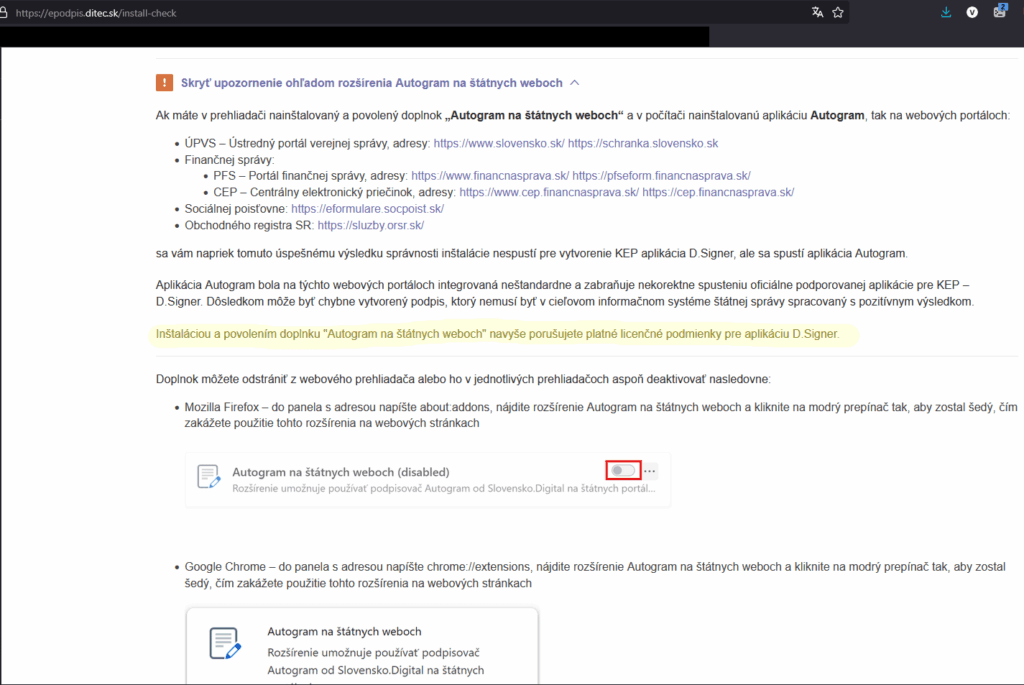Click Skryť upozornenie ohľadom rozšírenia Autogram heading
Viewport: 1024px width, 685px height.
coord(372,83)
